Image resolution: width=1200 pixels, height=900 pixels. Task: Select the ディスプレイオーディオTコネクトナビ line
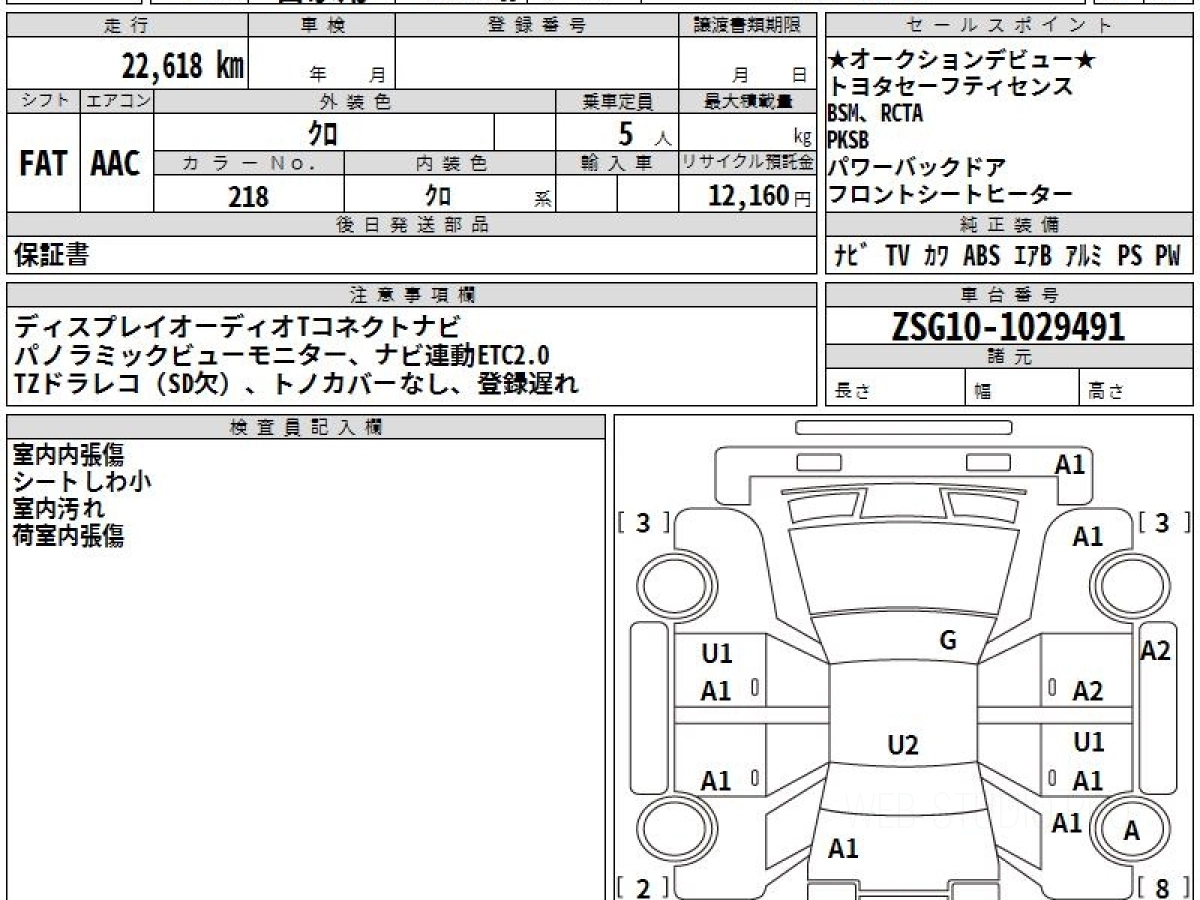237,326
